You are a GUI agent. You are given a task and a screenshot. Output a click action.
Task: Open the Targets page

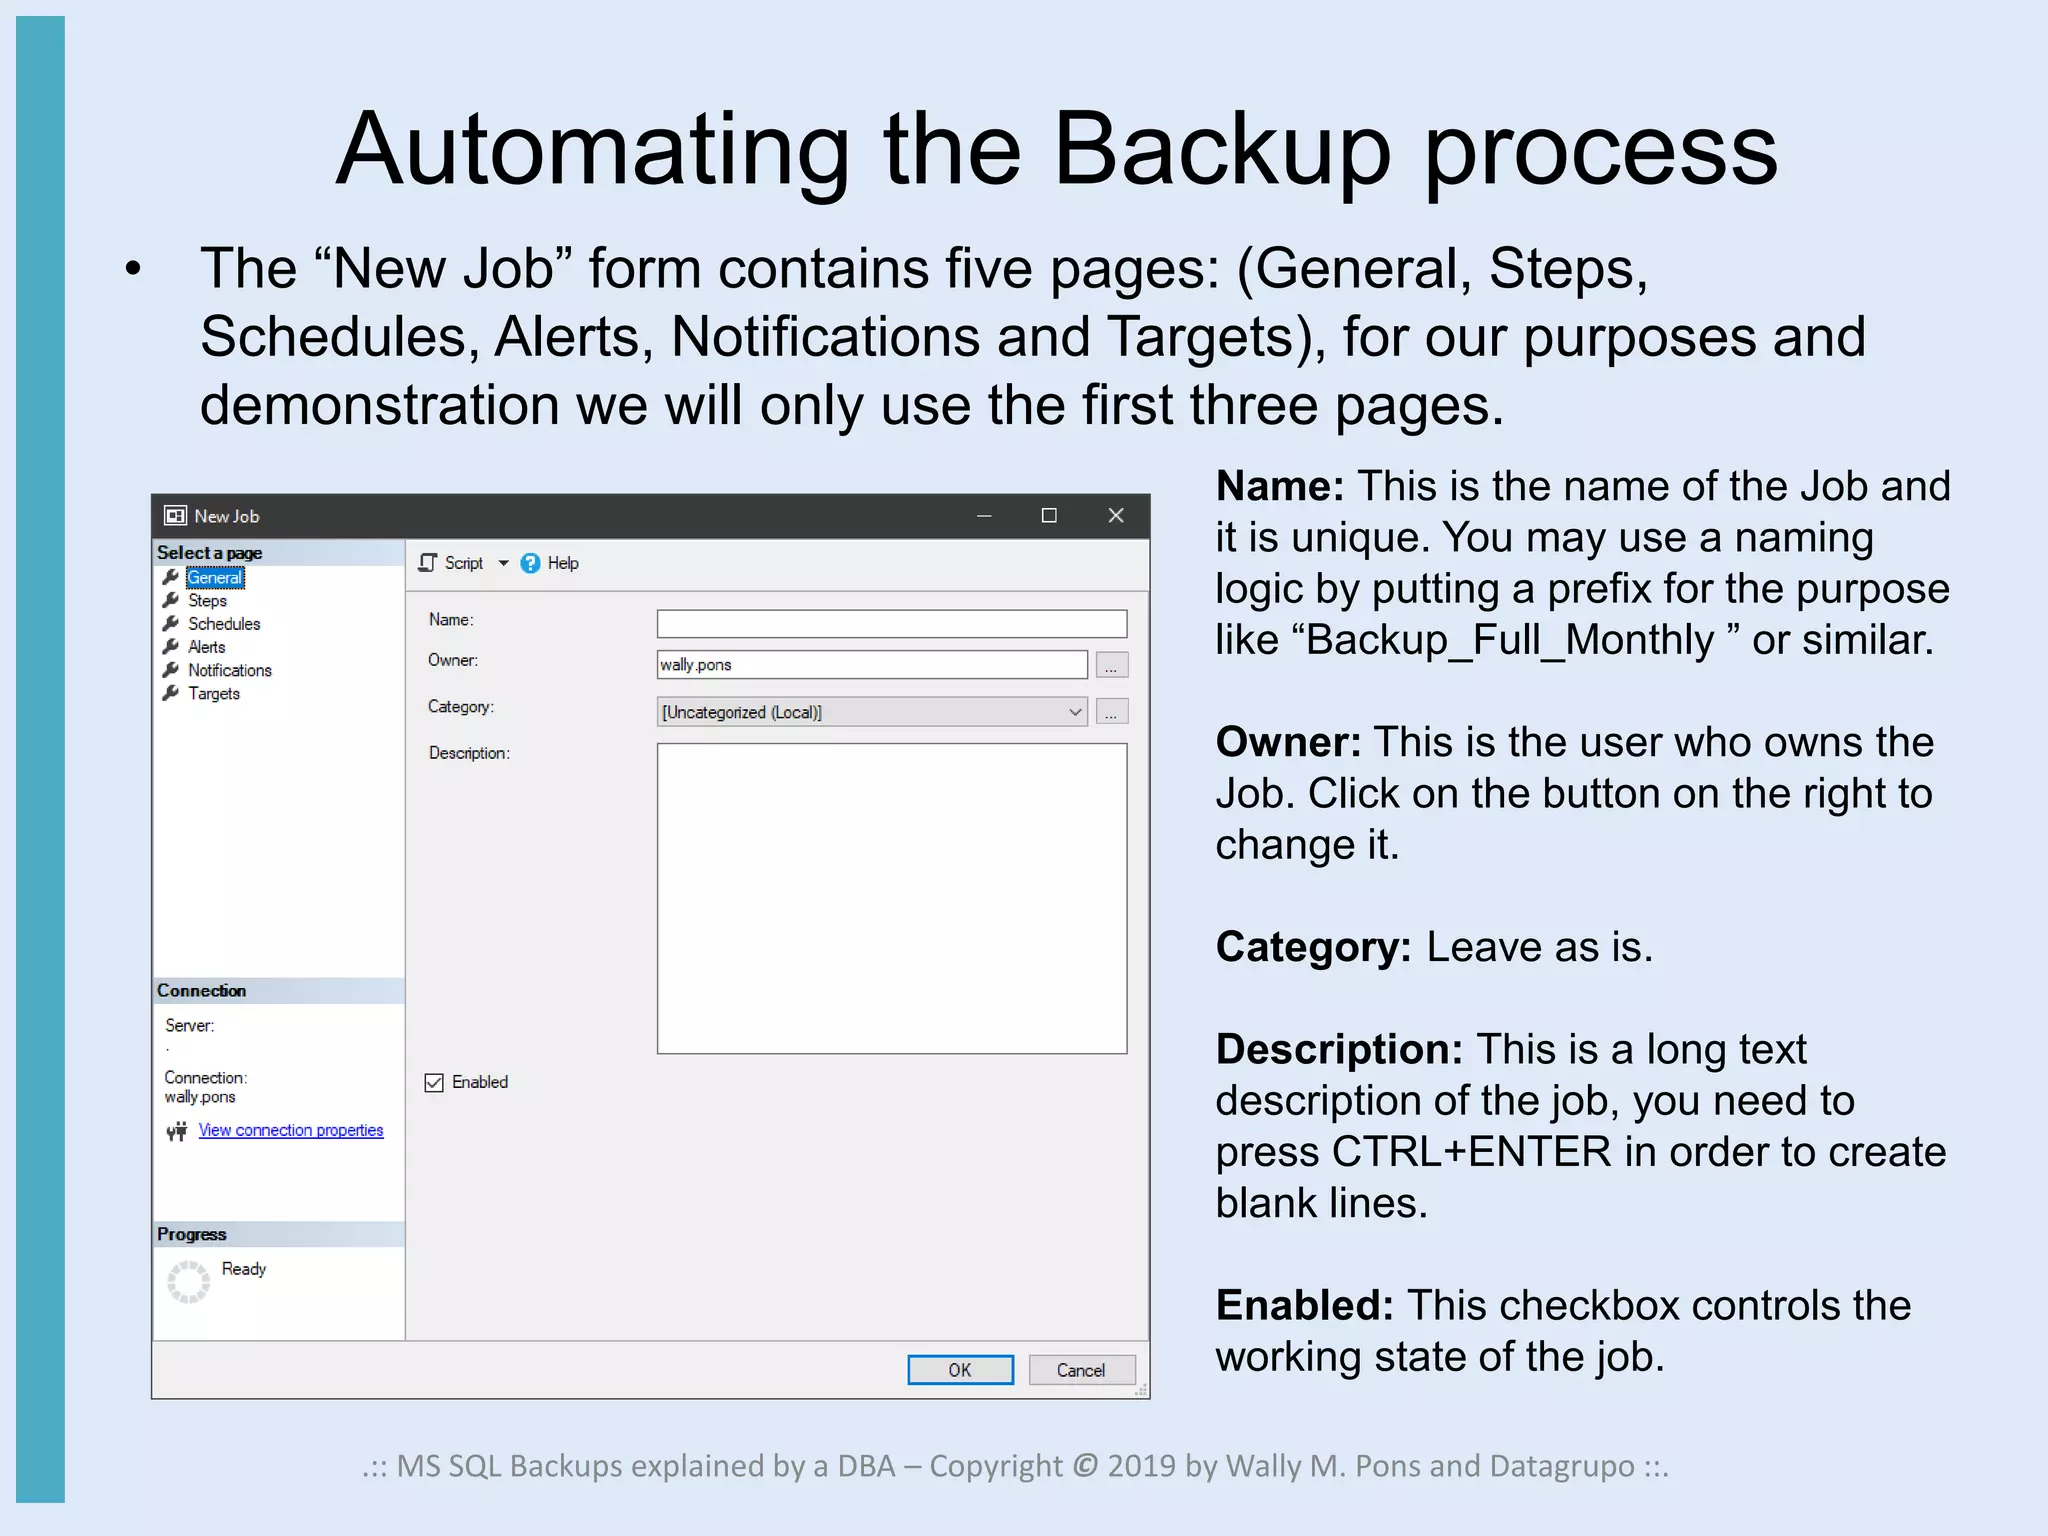(214, 693)
